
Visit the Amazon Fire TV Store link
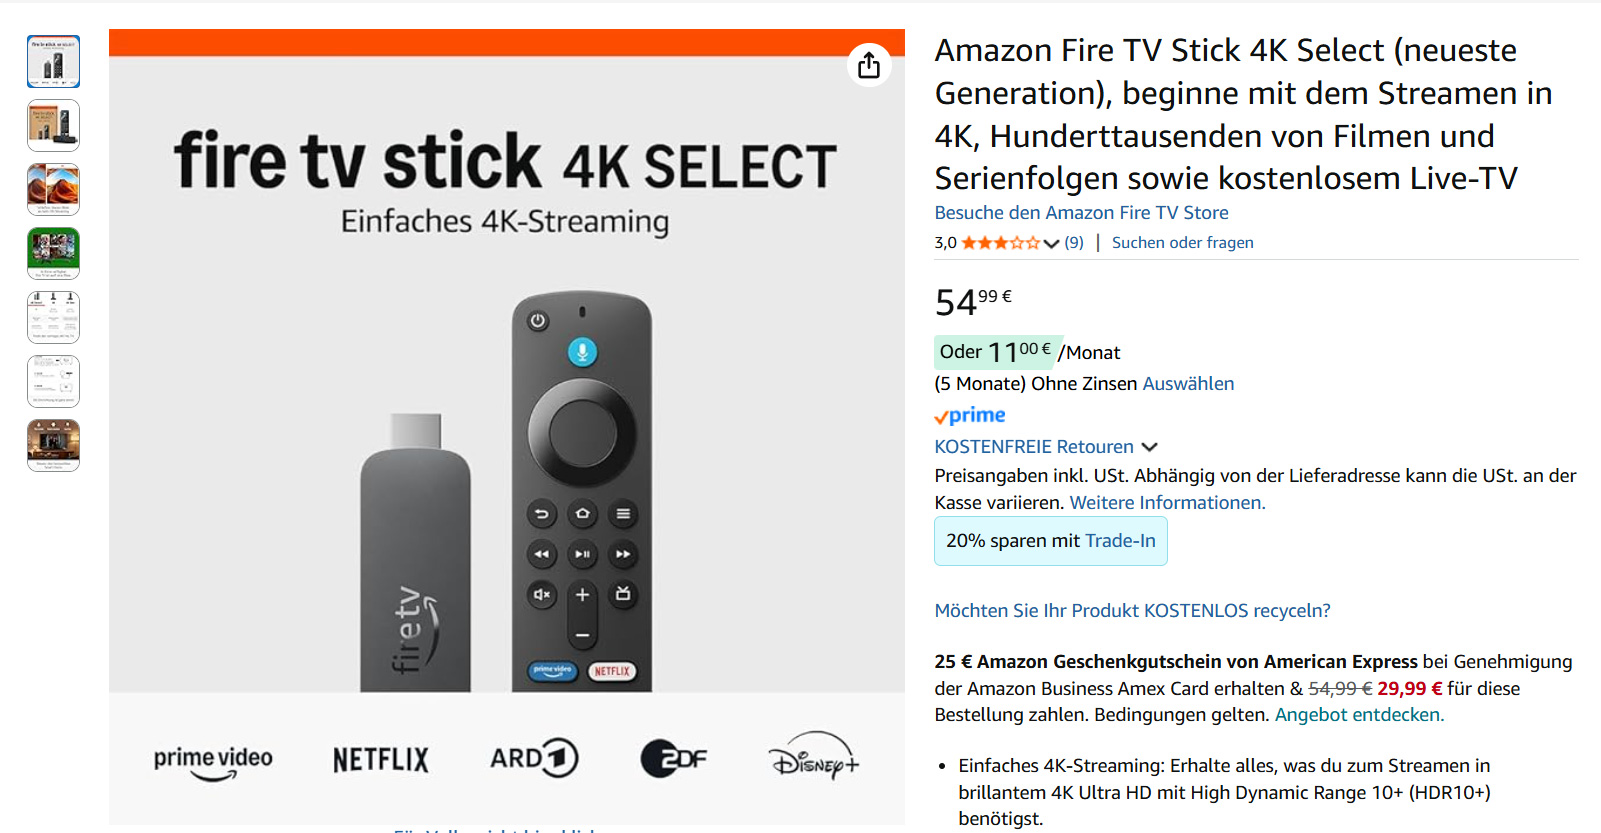1081,213
